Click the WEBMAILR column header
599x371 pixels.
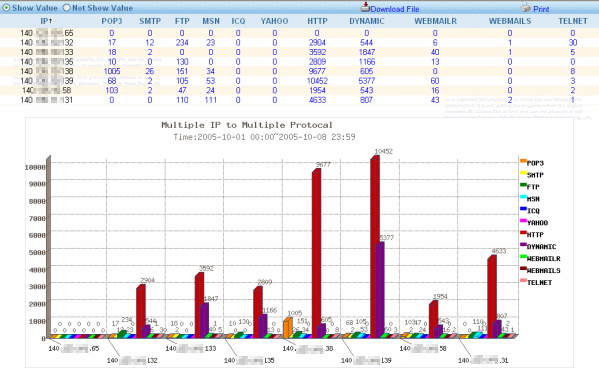[435, 21]
